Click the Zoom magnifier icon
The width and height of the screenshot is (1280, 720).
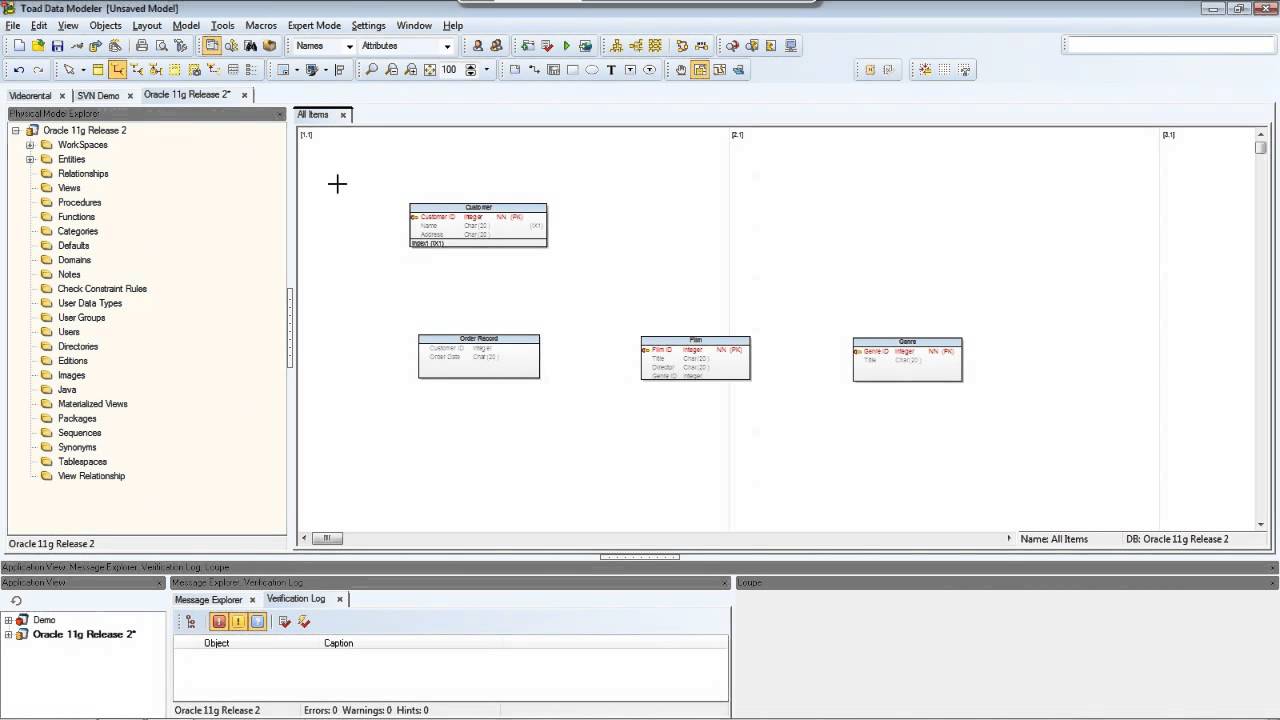[372, 70]
